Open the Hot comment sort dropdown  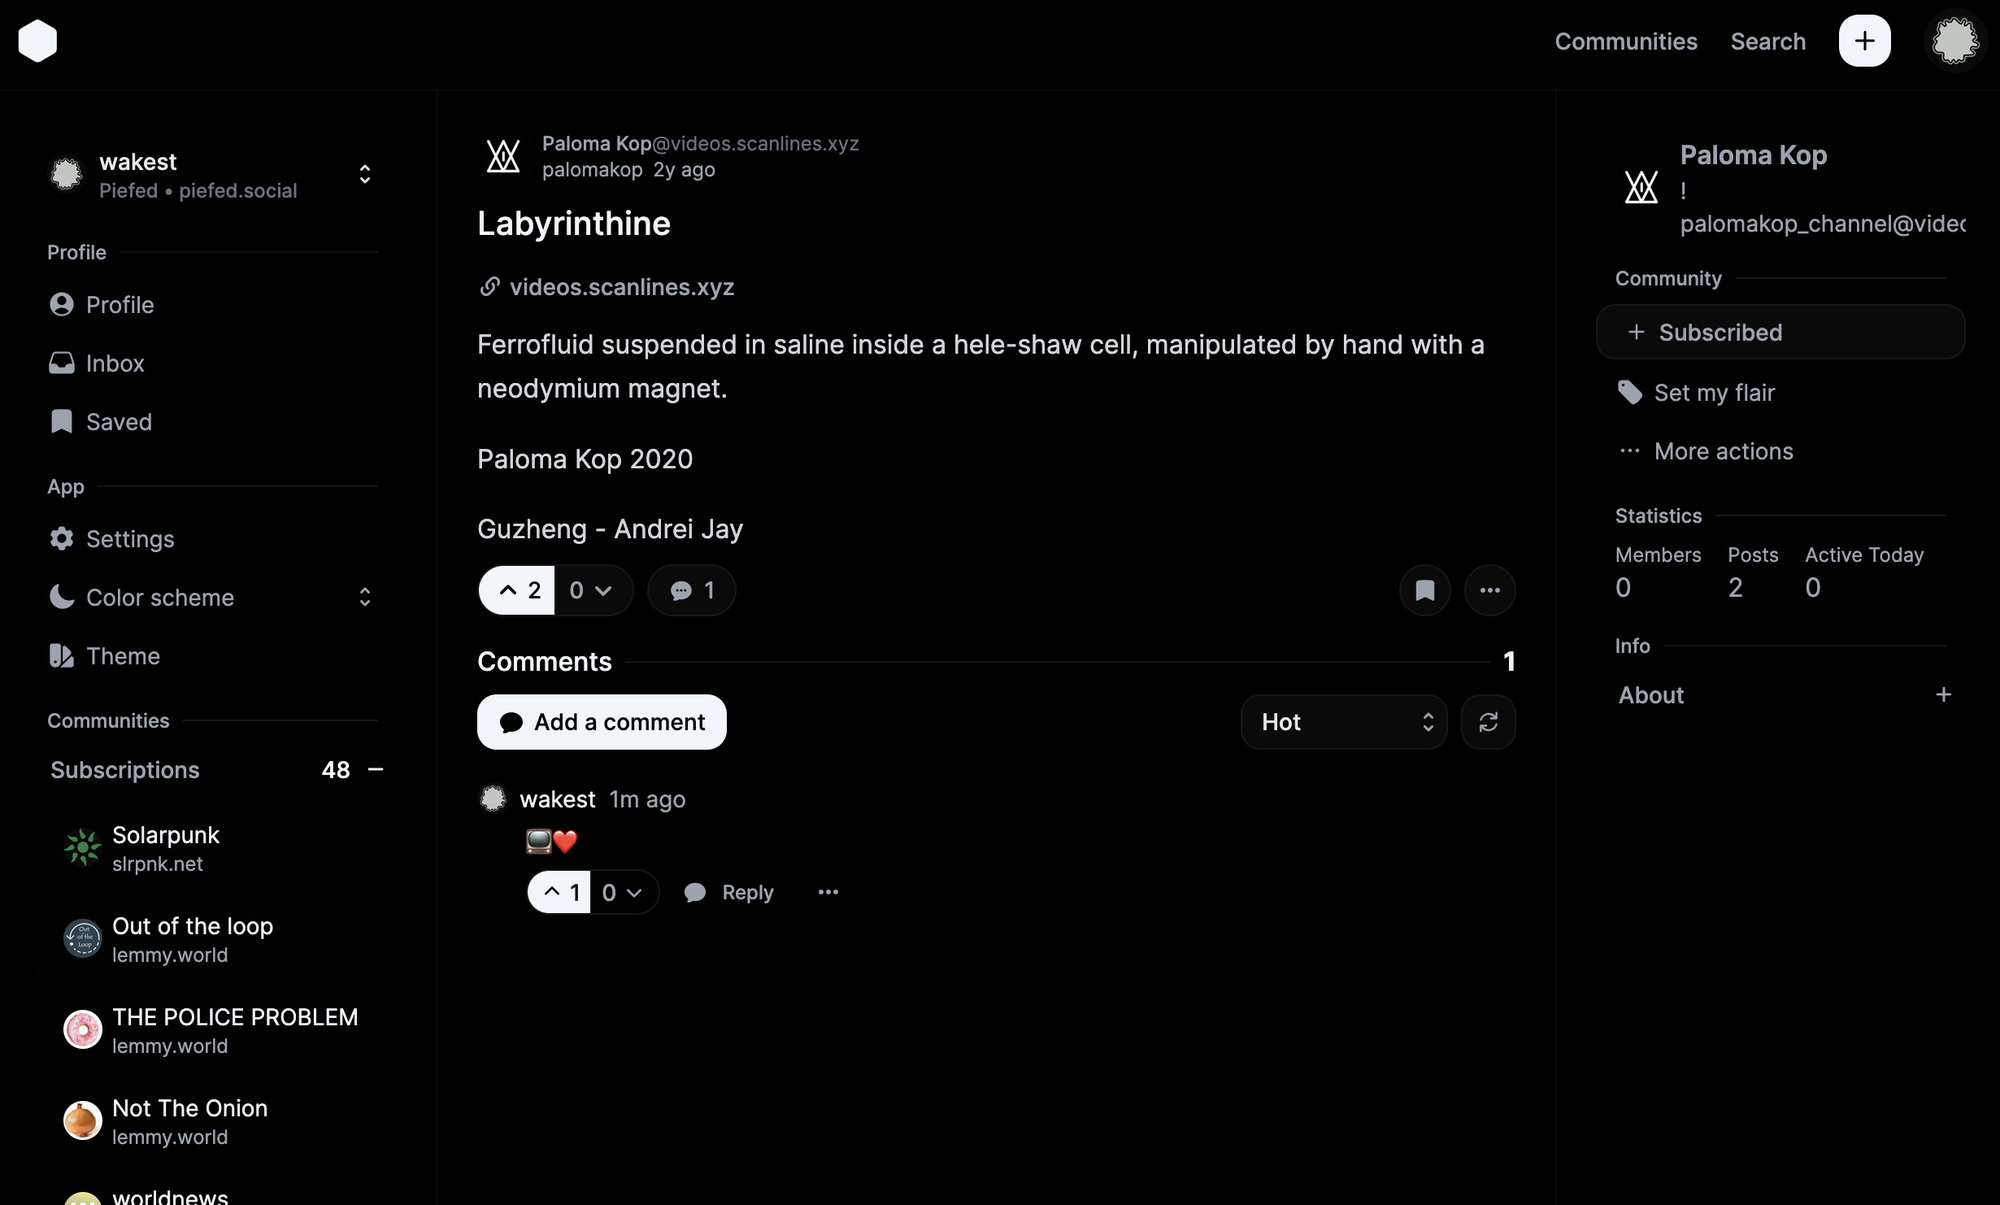(1343, 722)
